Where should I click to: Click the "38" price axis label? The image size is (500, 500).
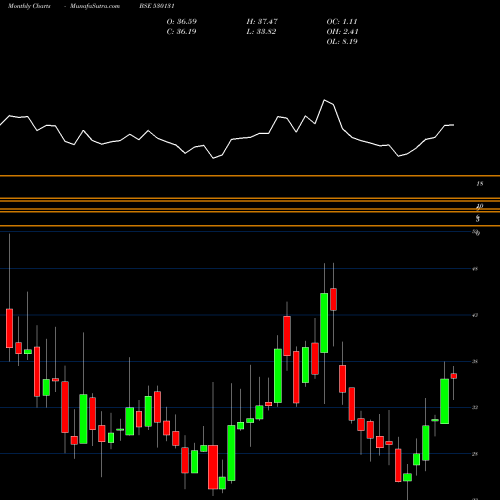[x=475, y=361]
